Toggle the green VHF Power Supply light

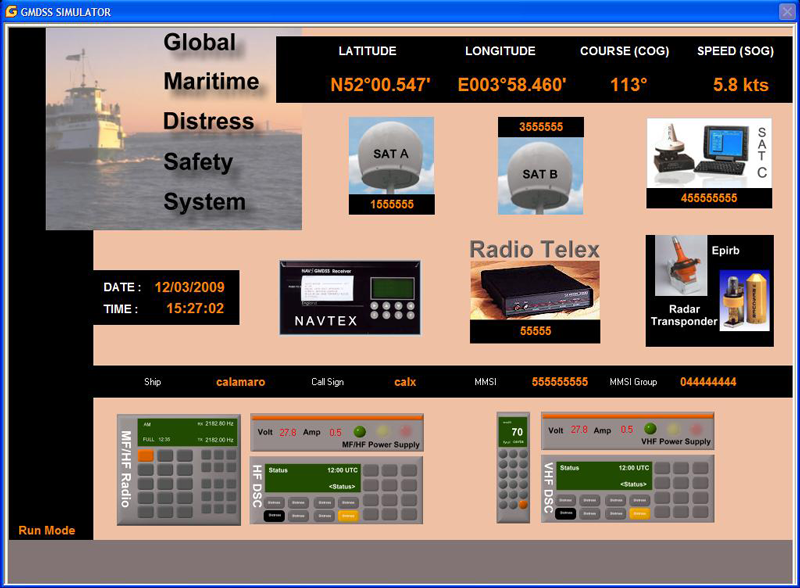point(651,429)
